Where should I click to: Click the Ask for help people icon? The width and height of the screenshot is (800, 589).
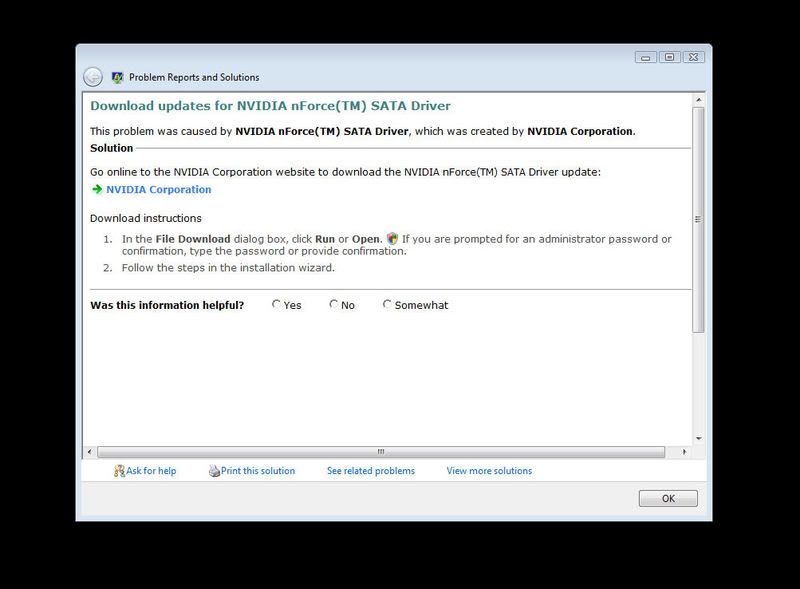click(119, 471)
